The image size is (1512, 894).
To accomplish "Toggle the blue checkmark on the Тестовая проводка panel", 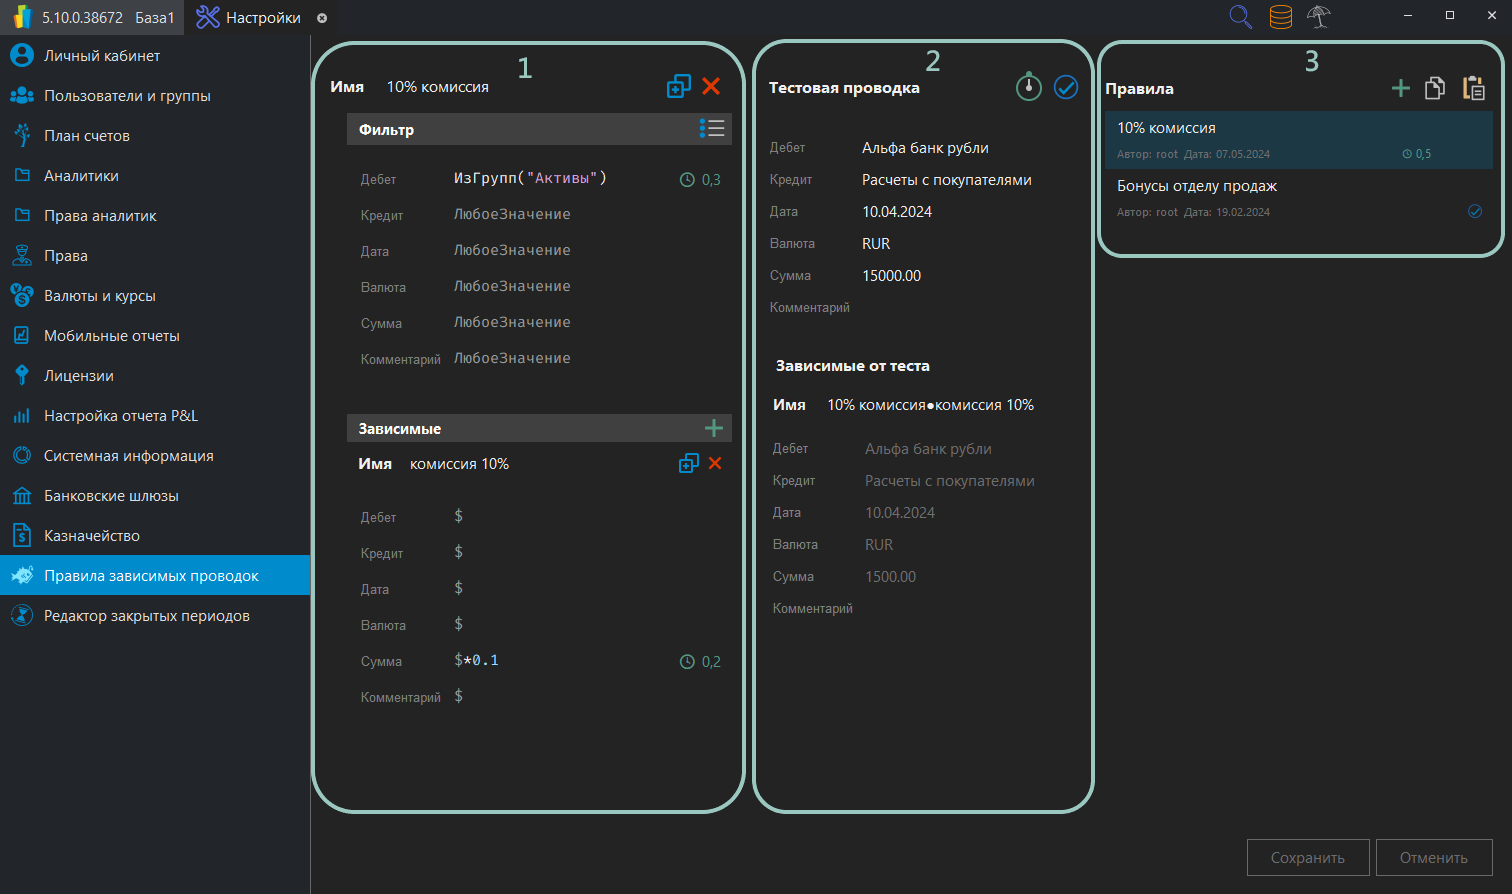I will pyautogui.click(x=1065, y=87).
